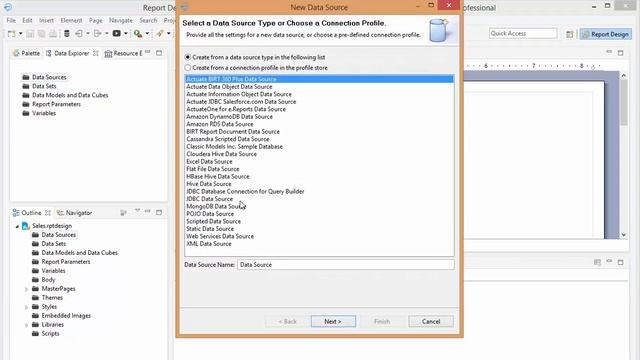
Task: Open the Navigate menu
Action: tap(120, 20)
